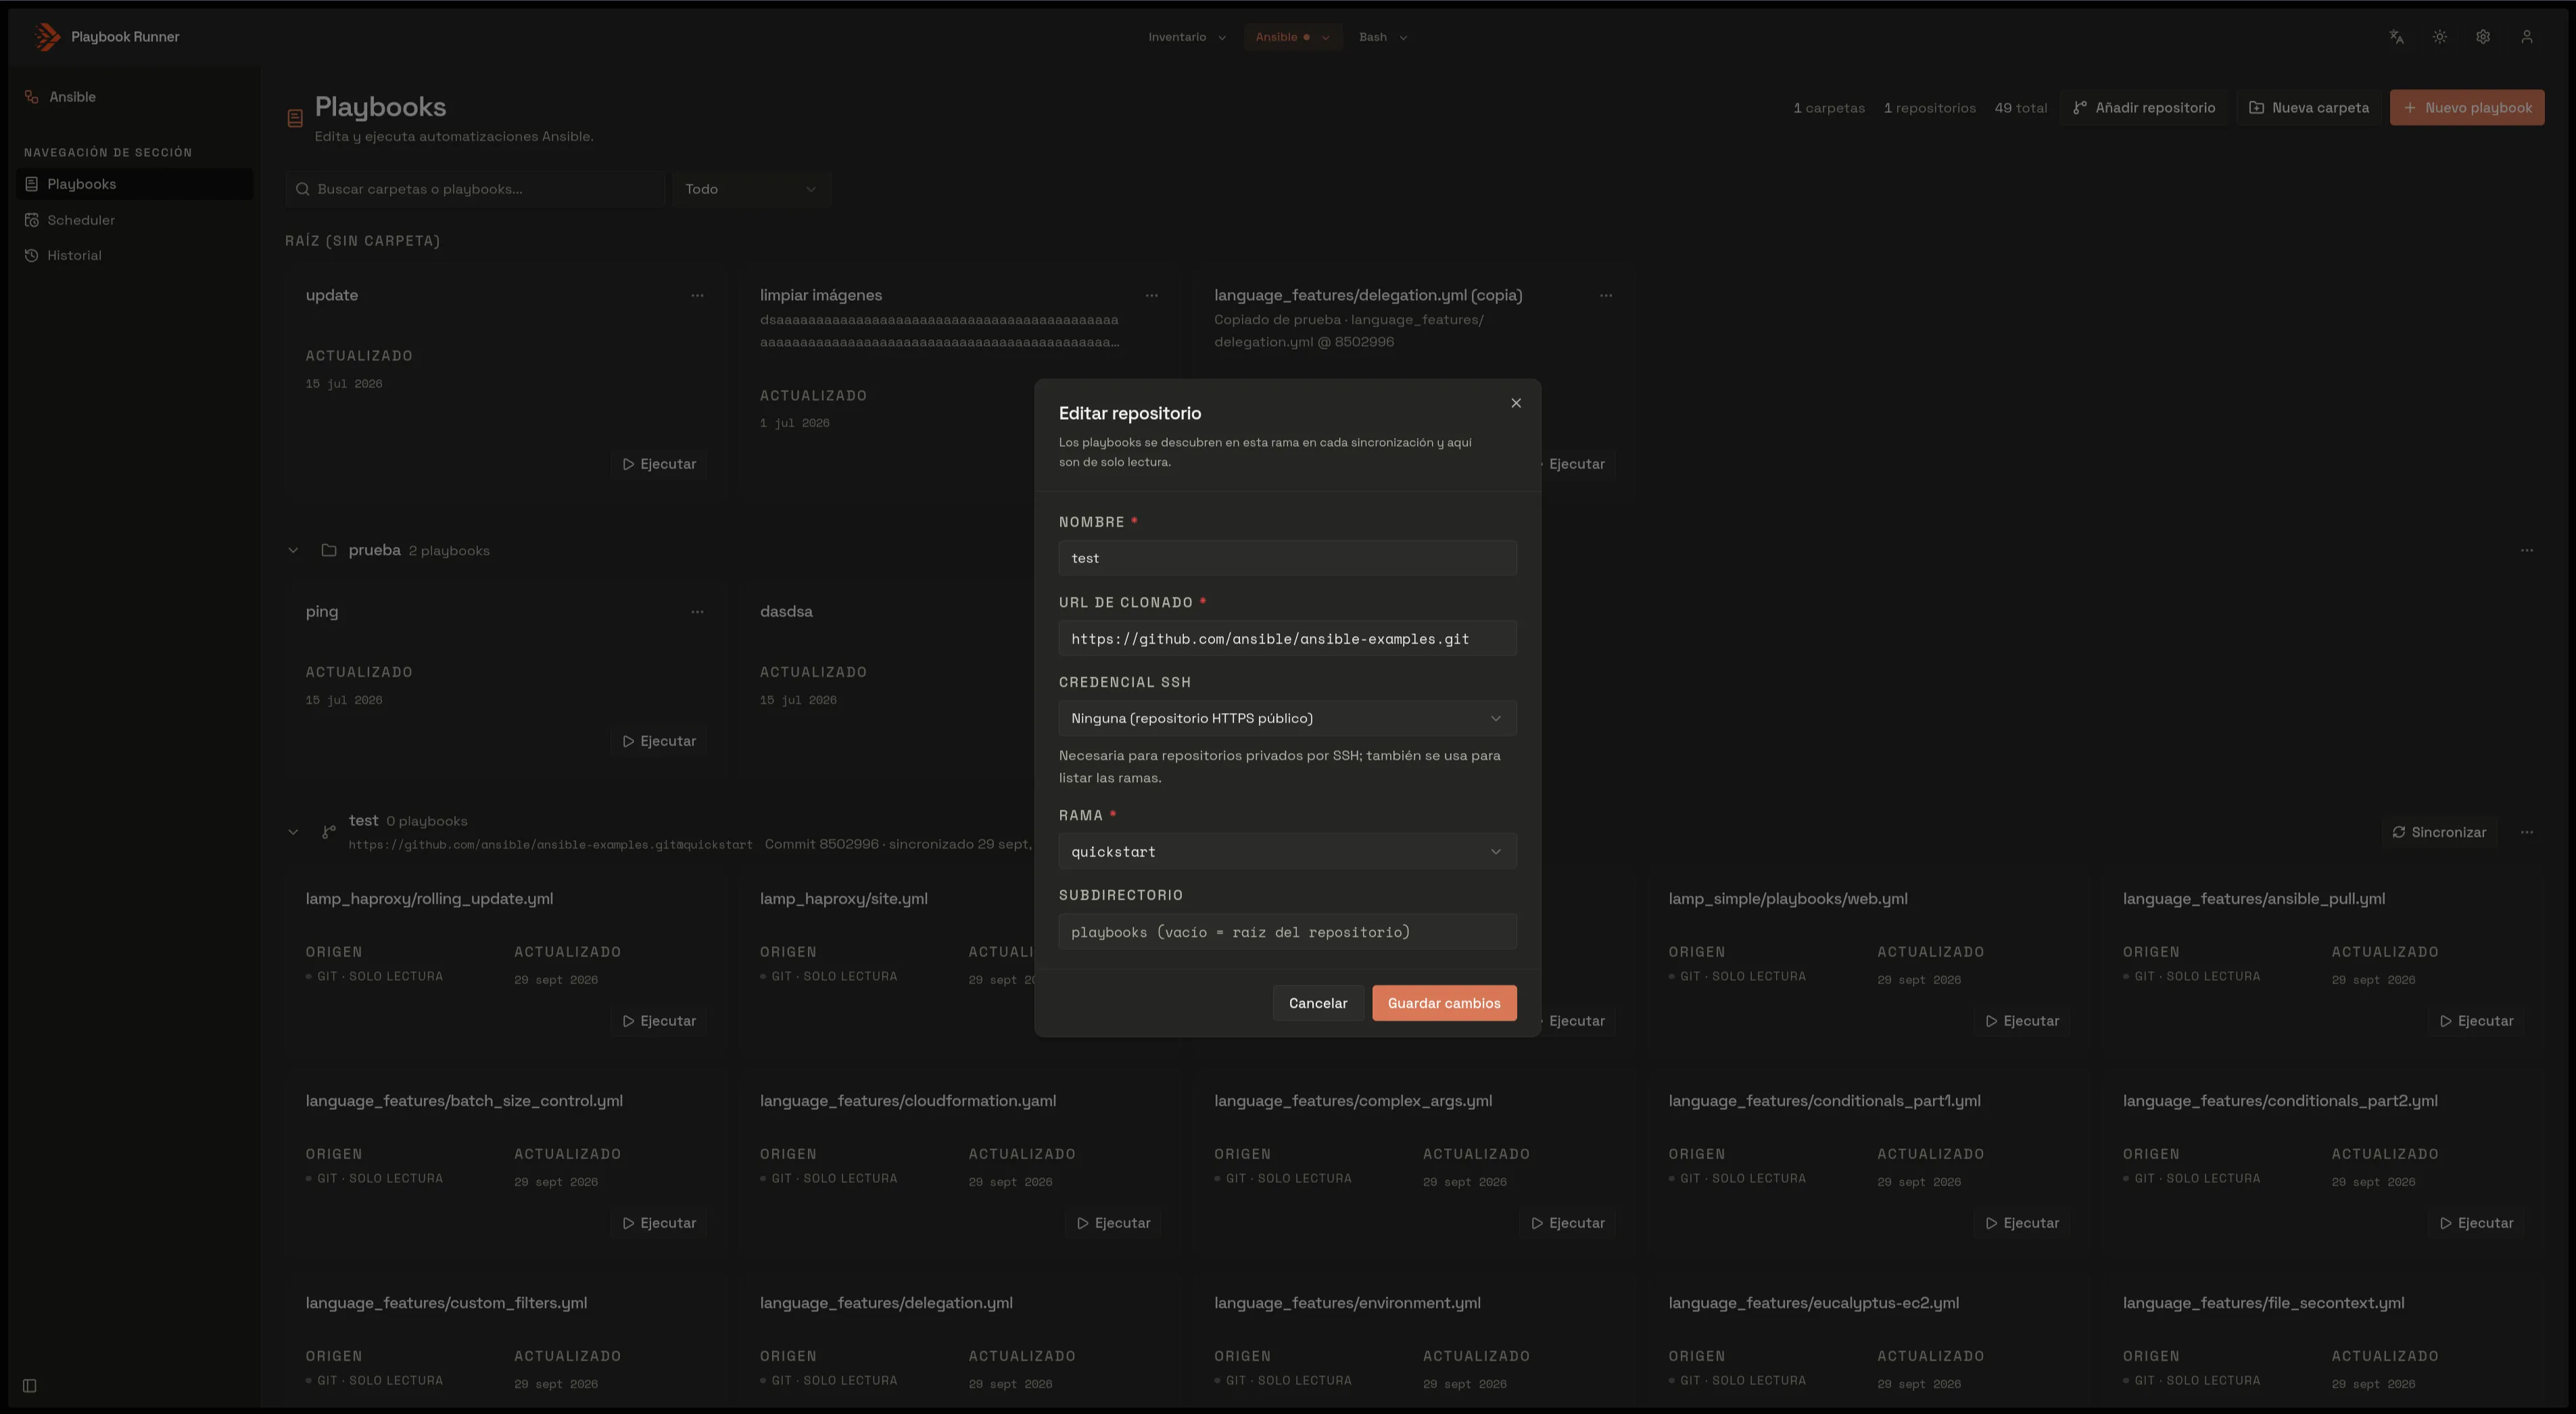Click the Buscar carpetas o playbooks search box

pos(475,189)
